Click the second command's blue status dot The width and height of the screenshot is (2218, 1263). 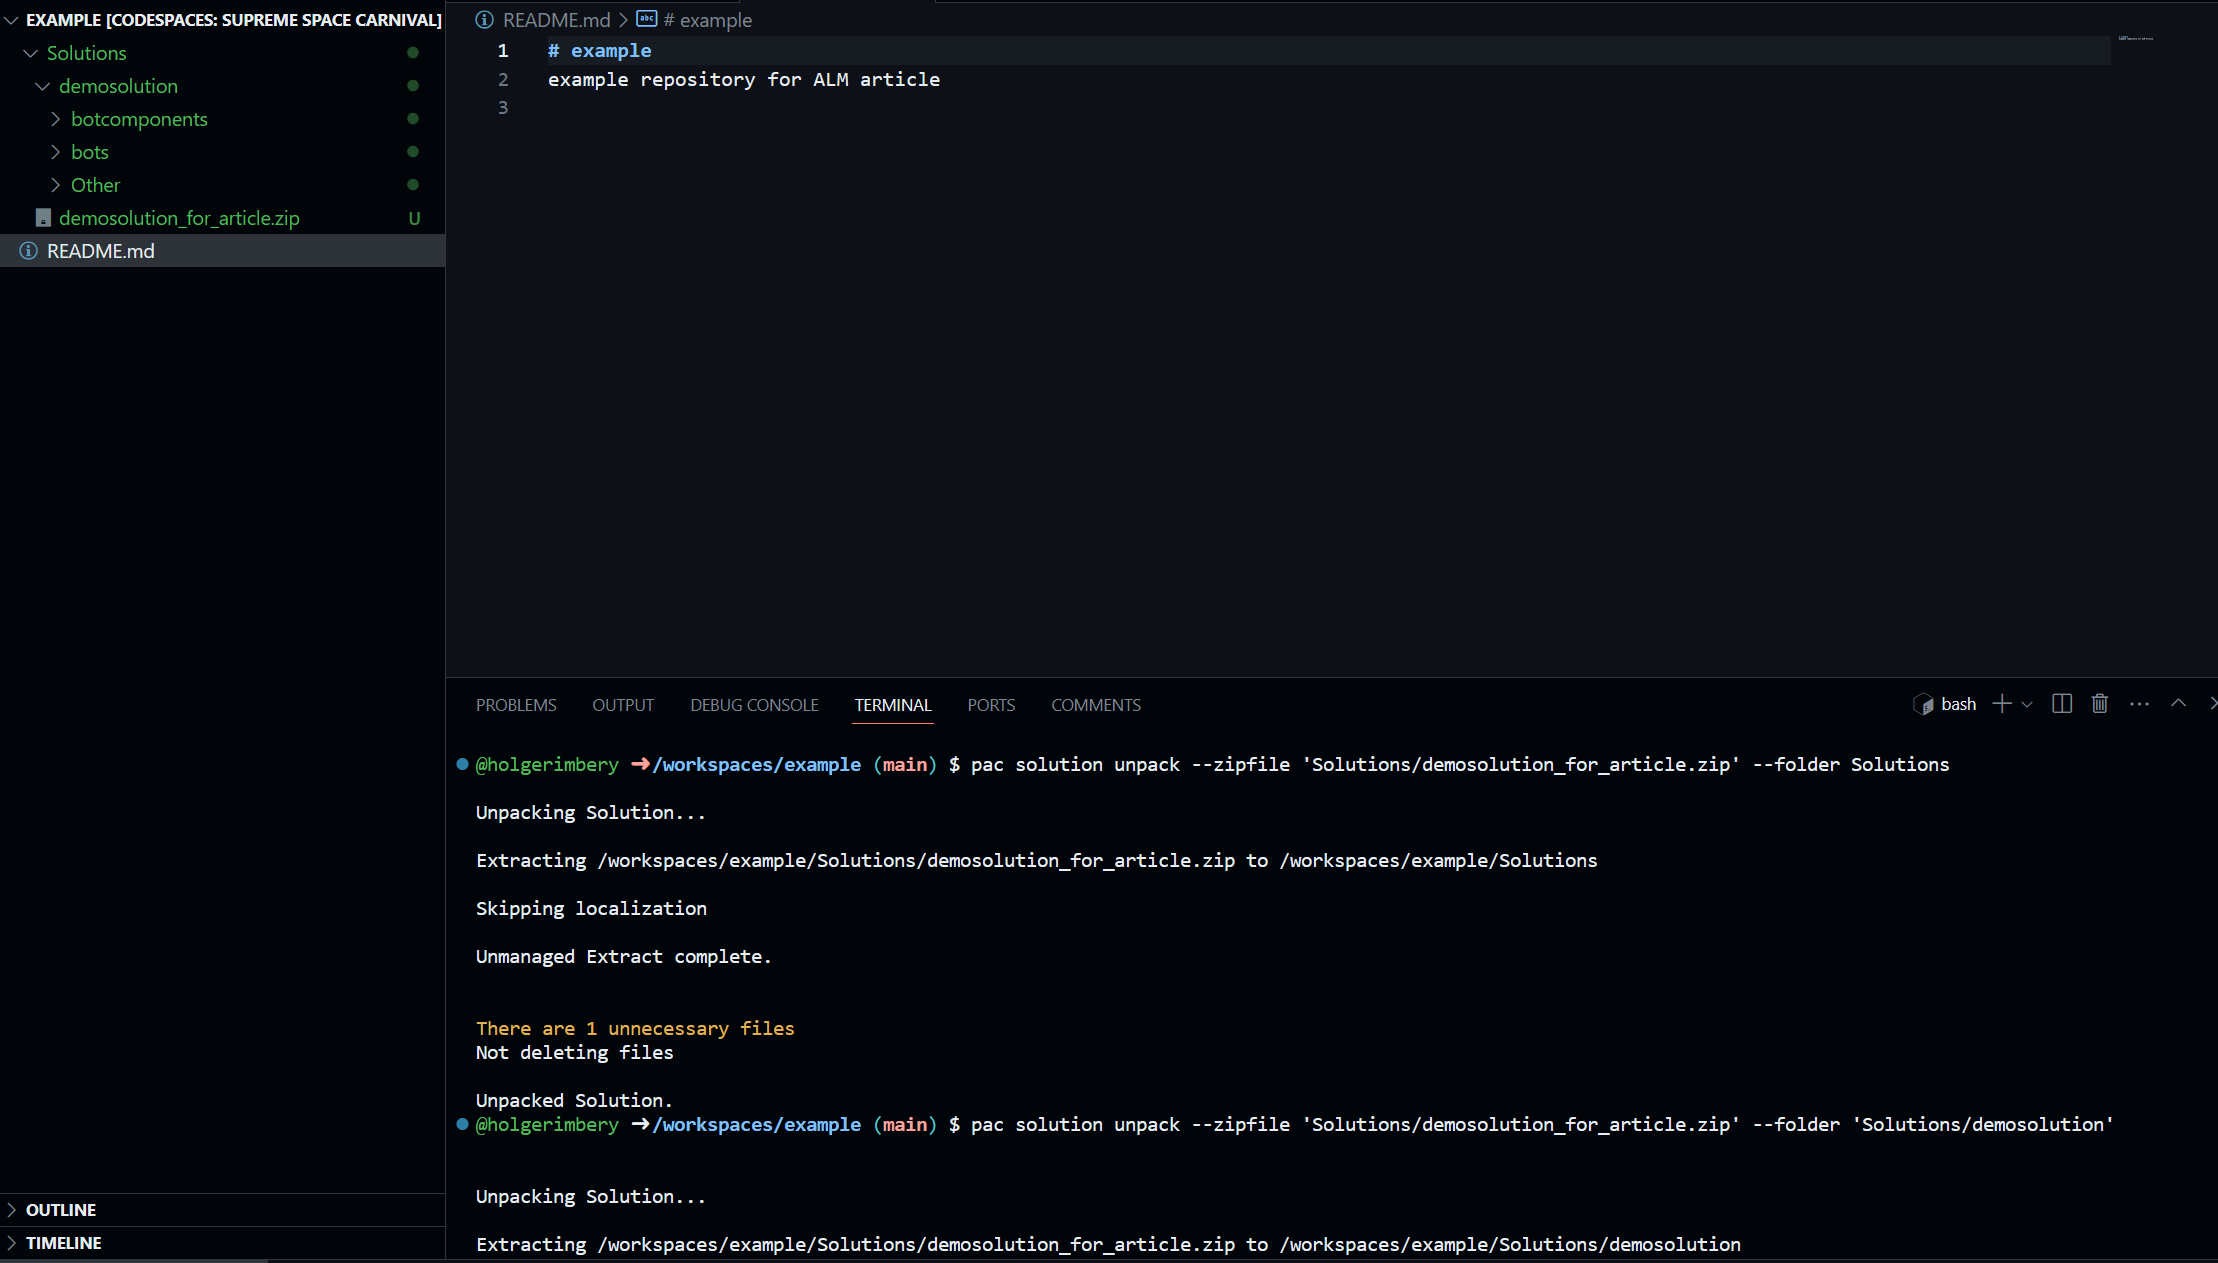click(462, 1124)
